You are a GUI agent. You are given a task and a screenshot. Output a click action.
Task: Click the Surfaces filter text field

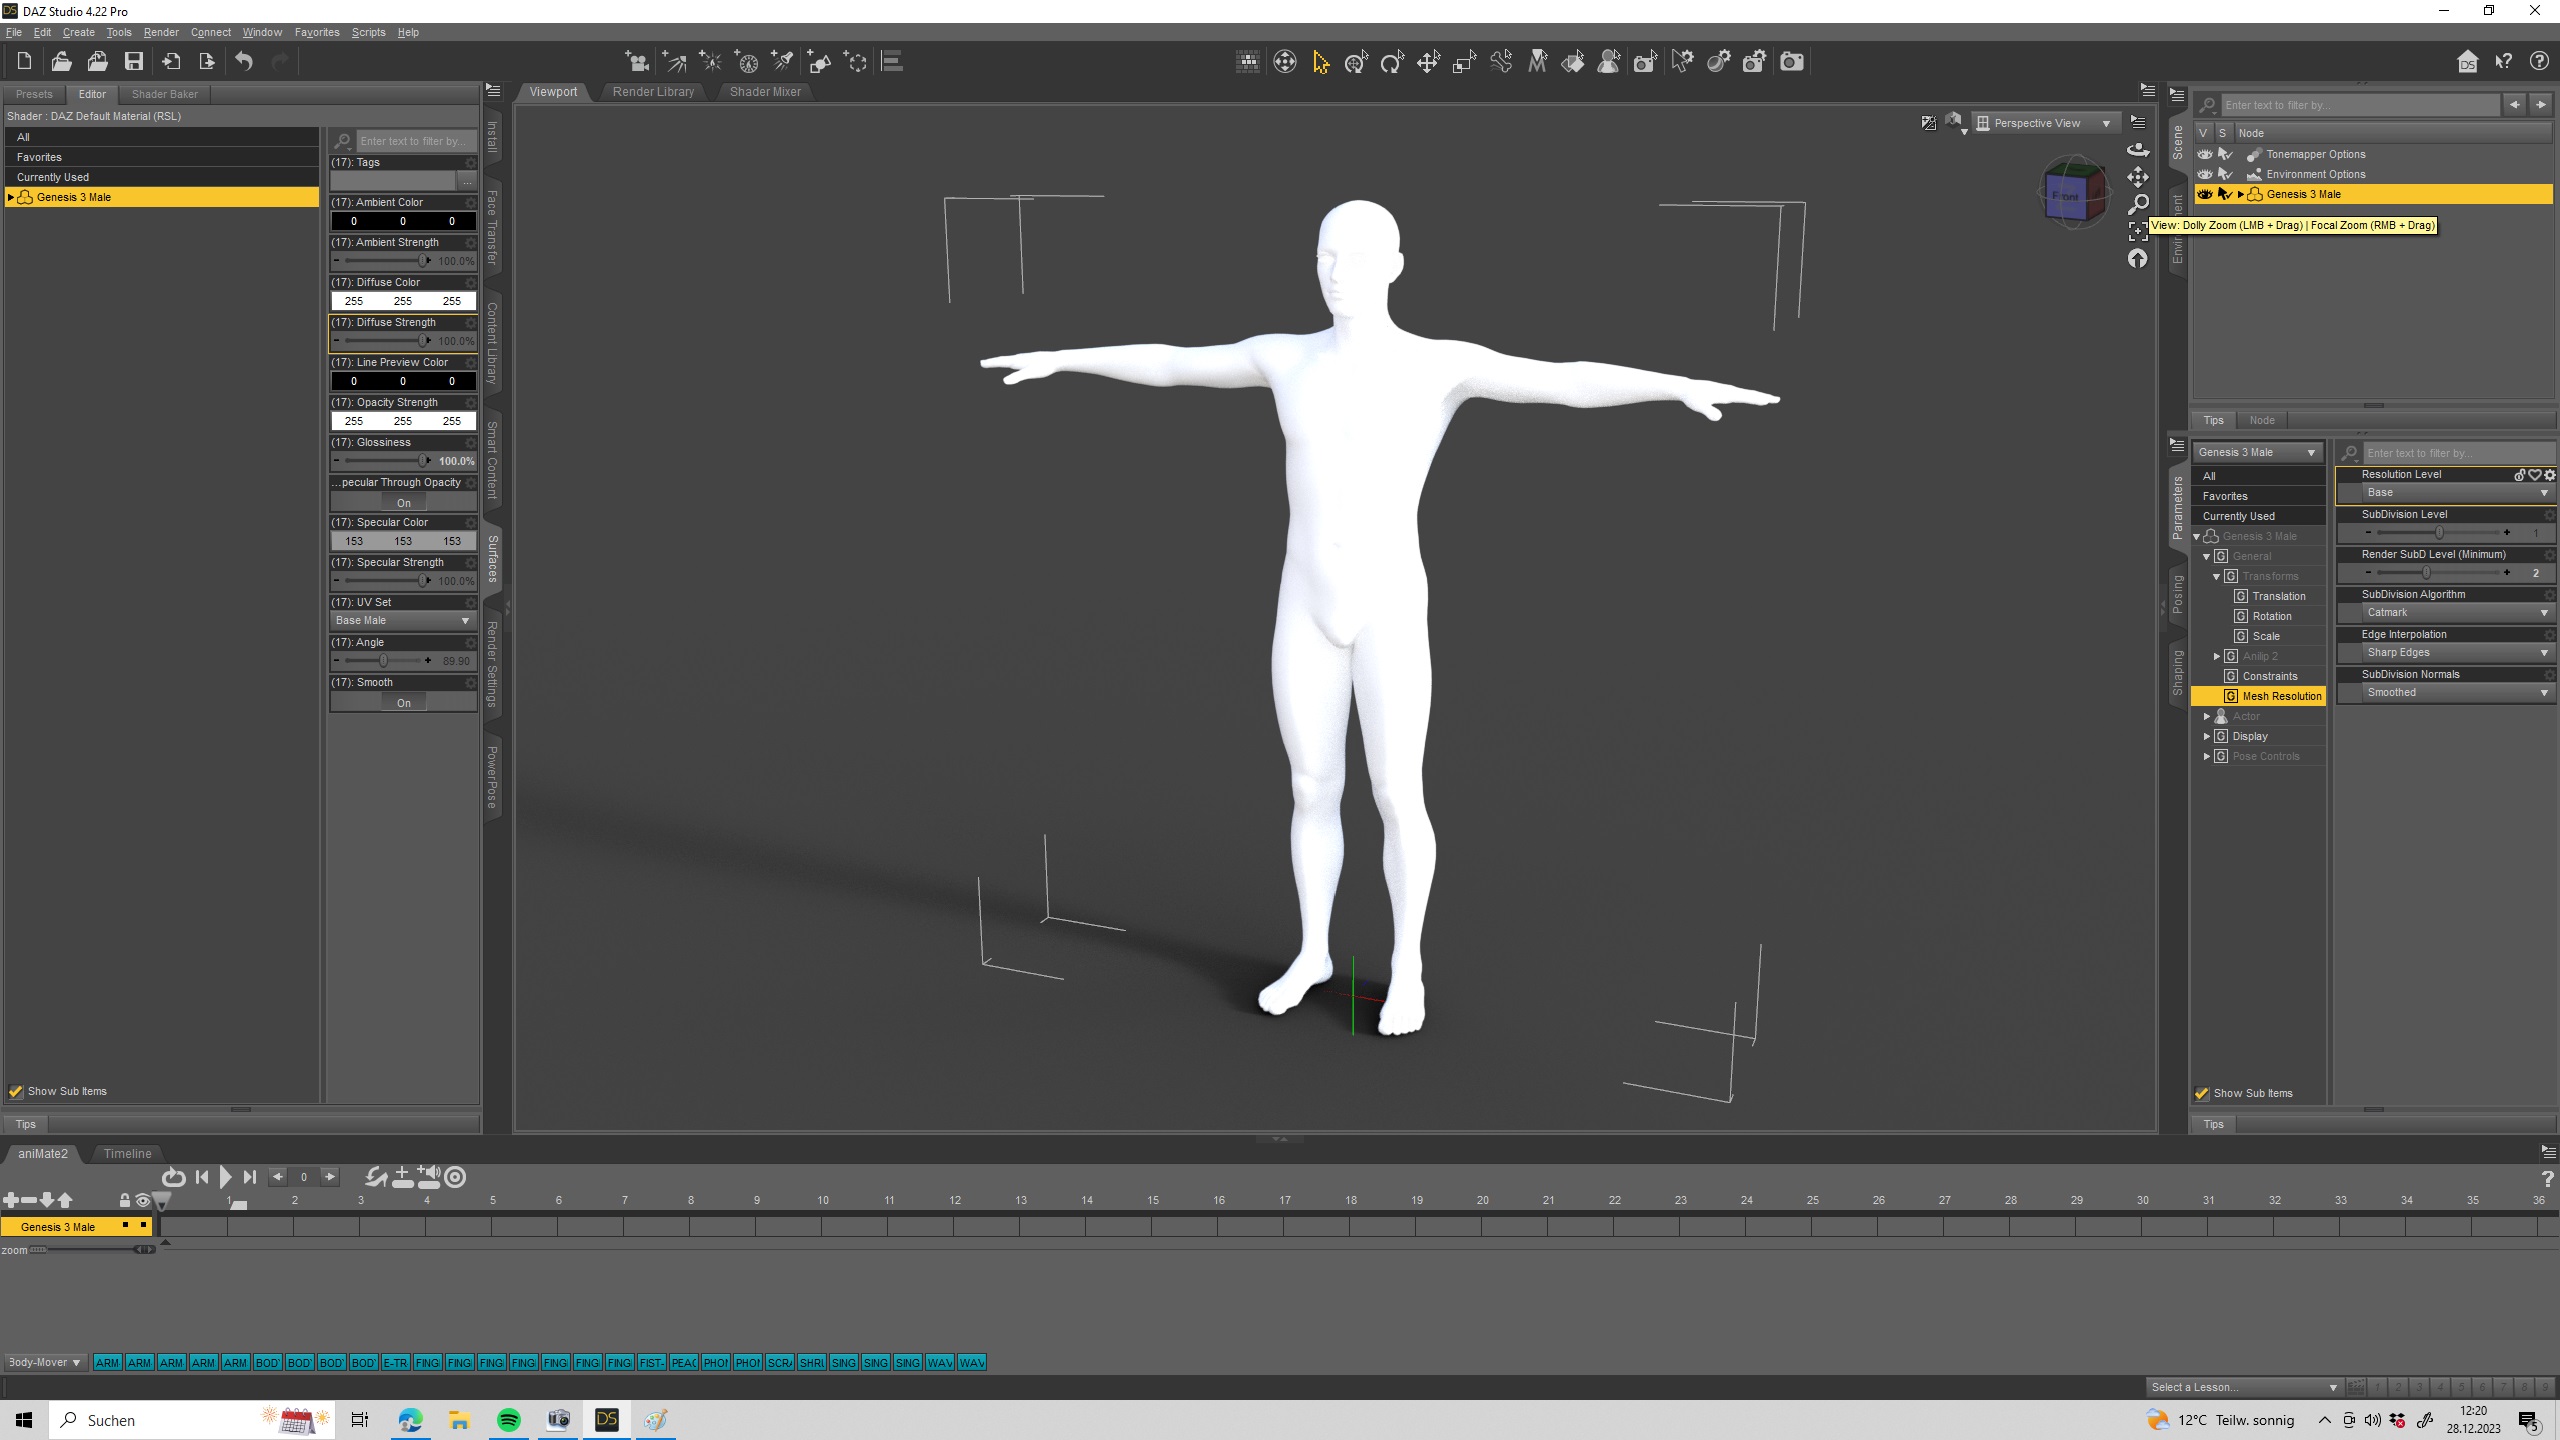click(x=413, y=141)
